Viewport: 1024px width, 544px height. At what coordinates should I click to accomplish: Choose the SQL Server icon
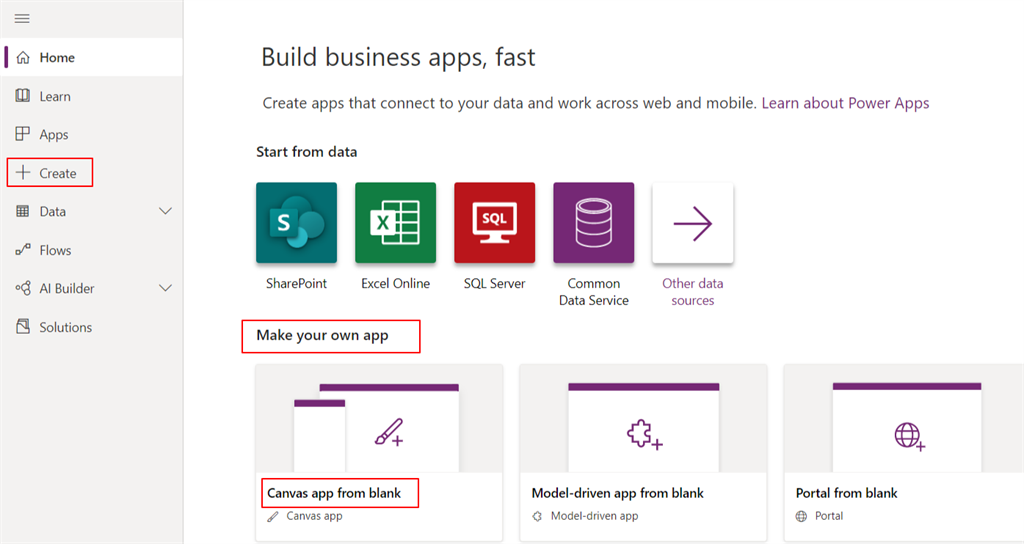(x=494, y=223)
